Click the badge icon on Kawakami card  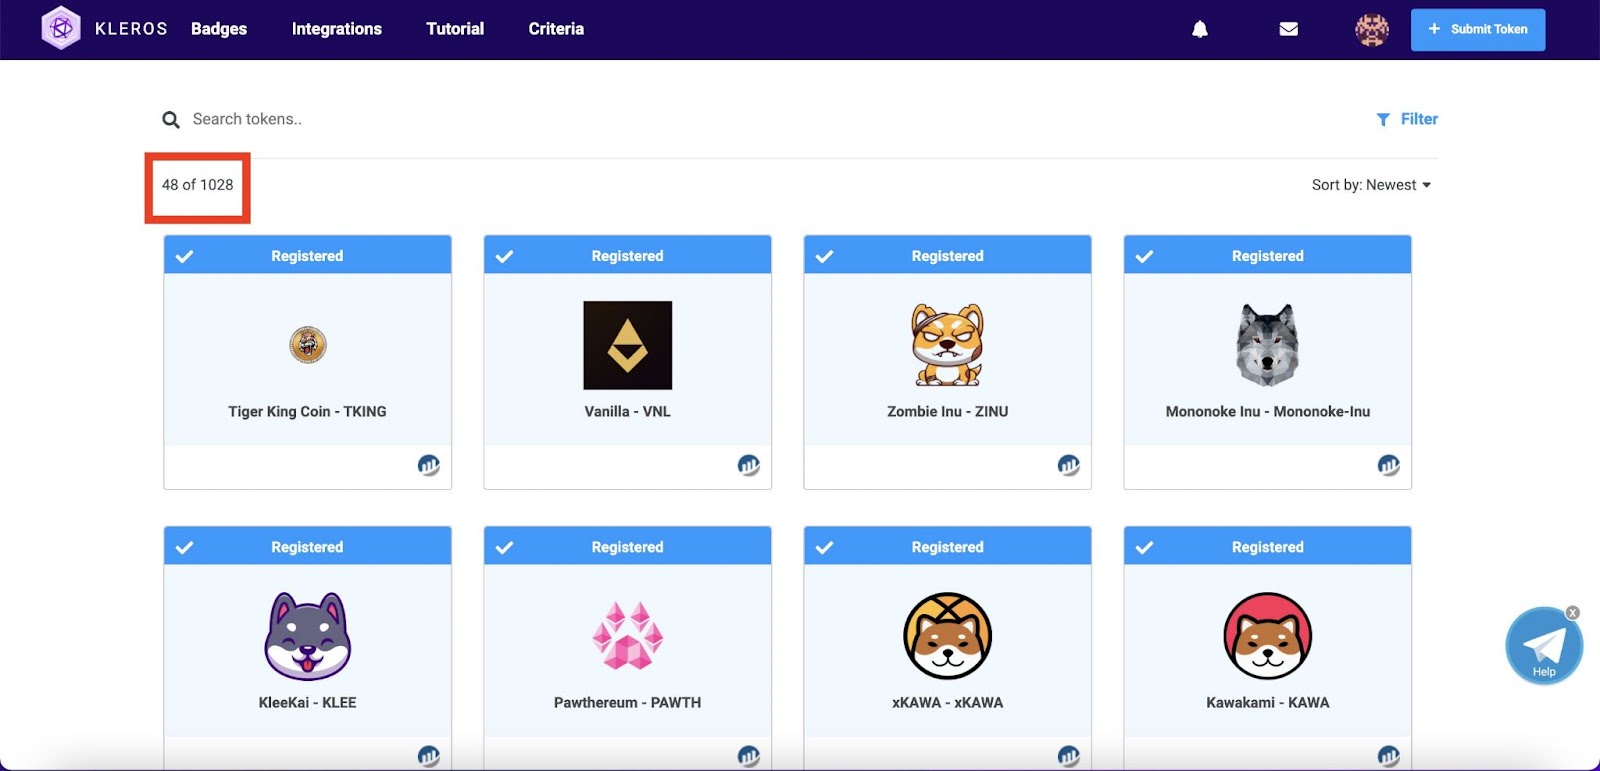coord(1389,756)
